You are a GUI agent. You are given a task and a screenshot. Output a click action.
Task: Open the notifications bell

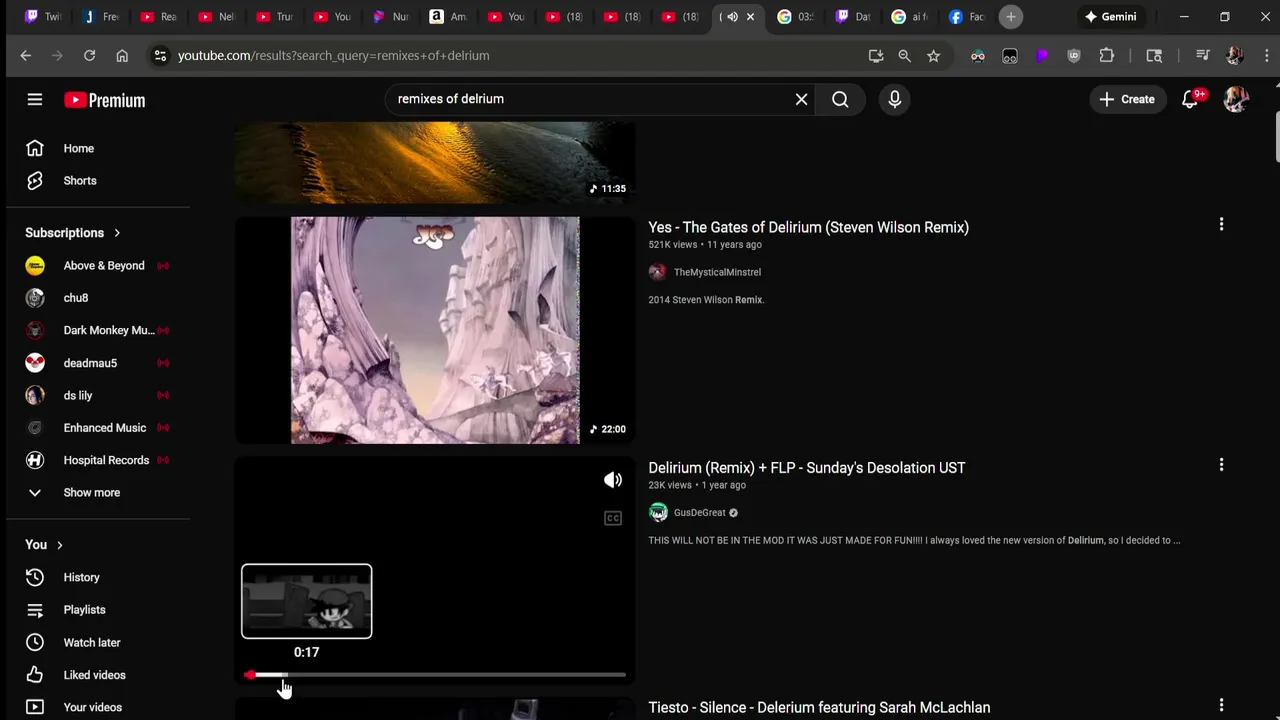pos(1190,99)
